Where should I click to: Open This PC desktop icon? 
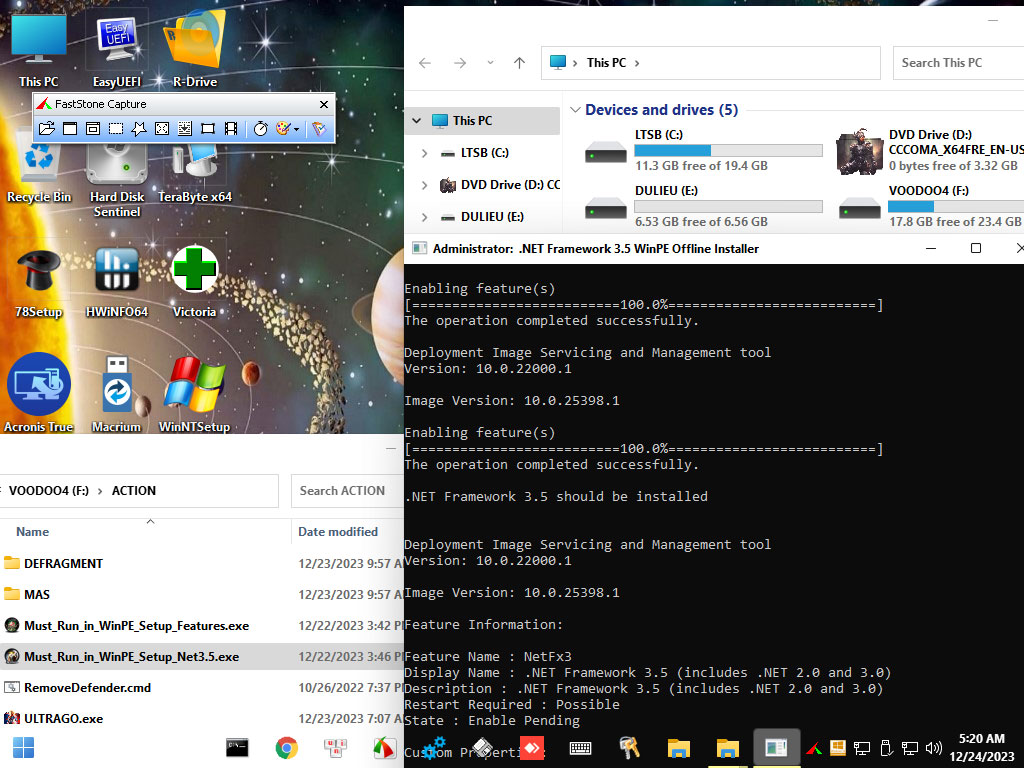[x=39, y=51]
